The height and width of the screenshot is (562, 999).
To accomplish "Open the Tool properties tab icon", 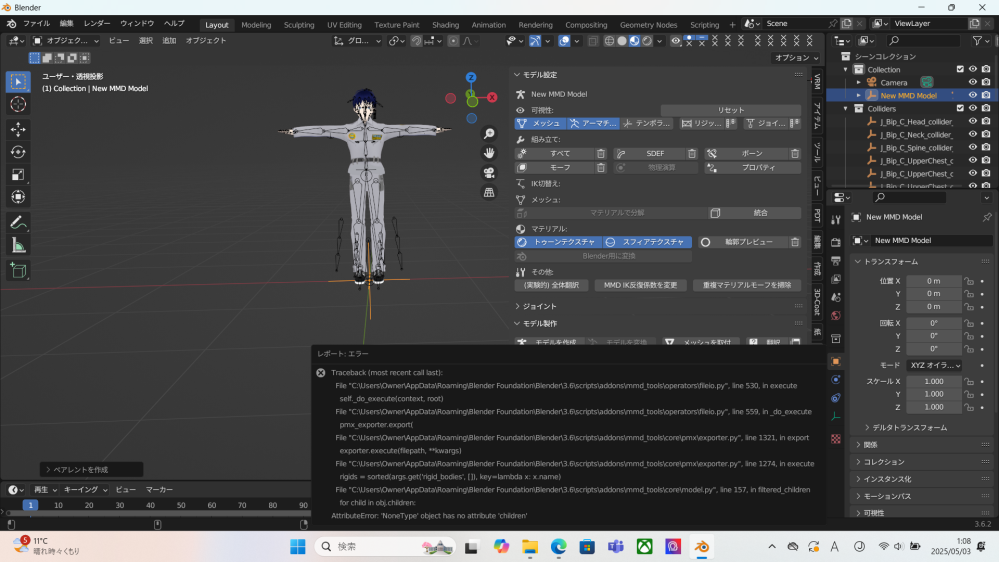I will point(836,220).
